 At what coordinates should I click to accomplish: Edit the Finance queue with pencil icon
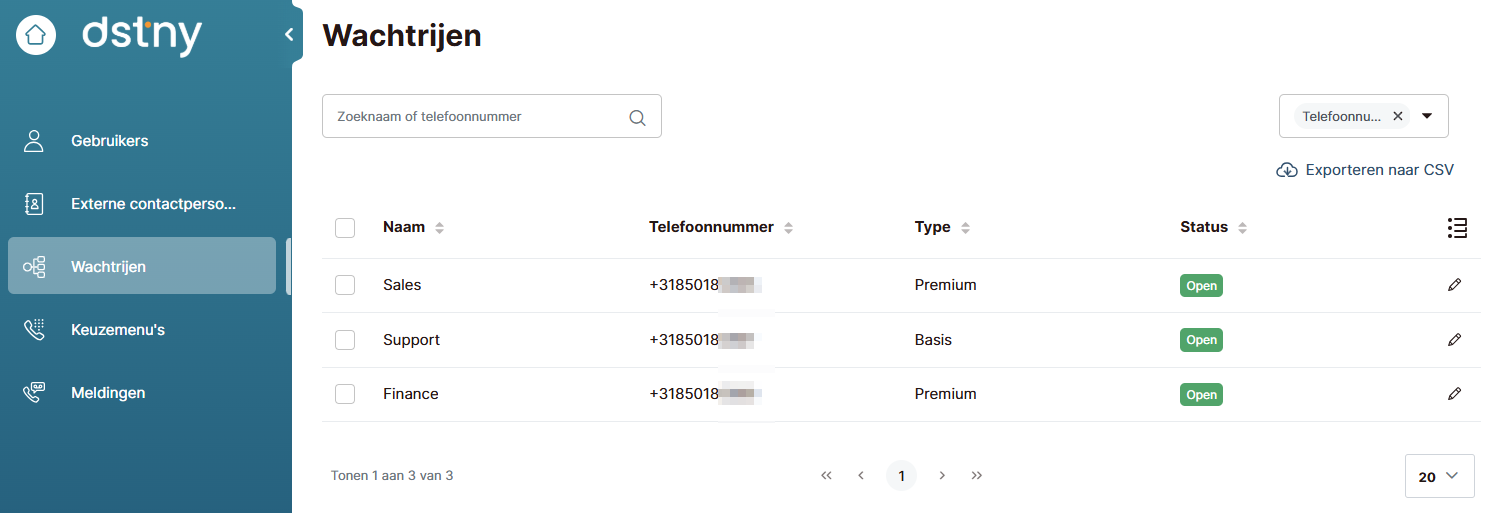(x=1454, y=394)
